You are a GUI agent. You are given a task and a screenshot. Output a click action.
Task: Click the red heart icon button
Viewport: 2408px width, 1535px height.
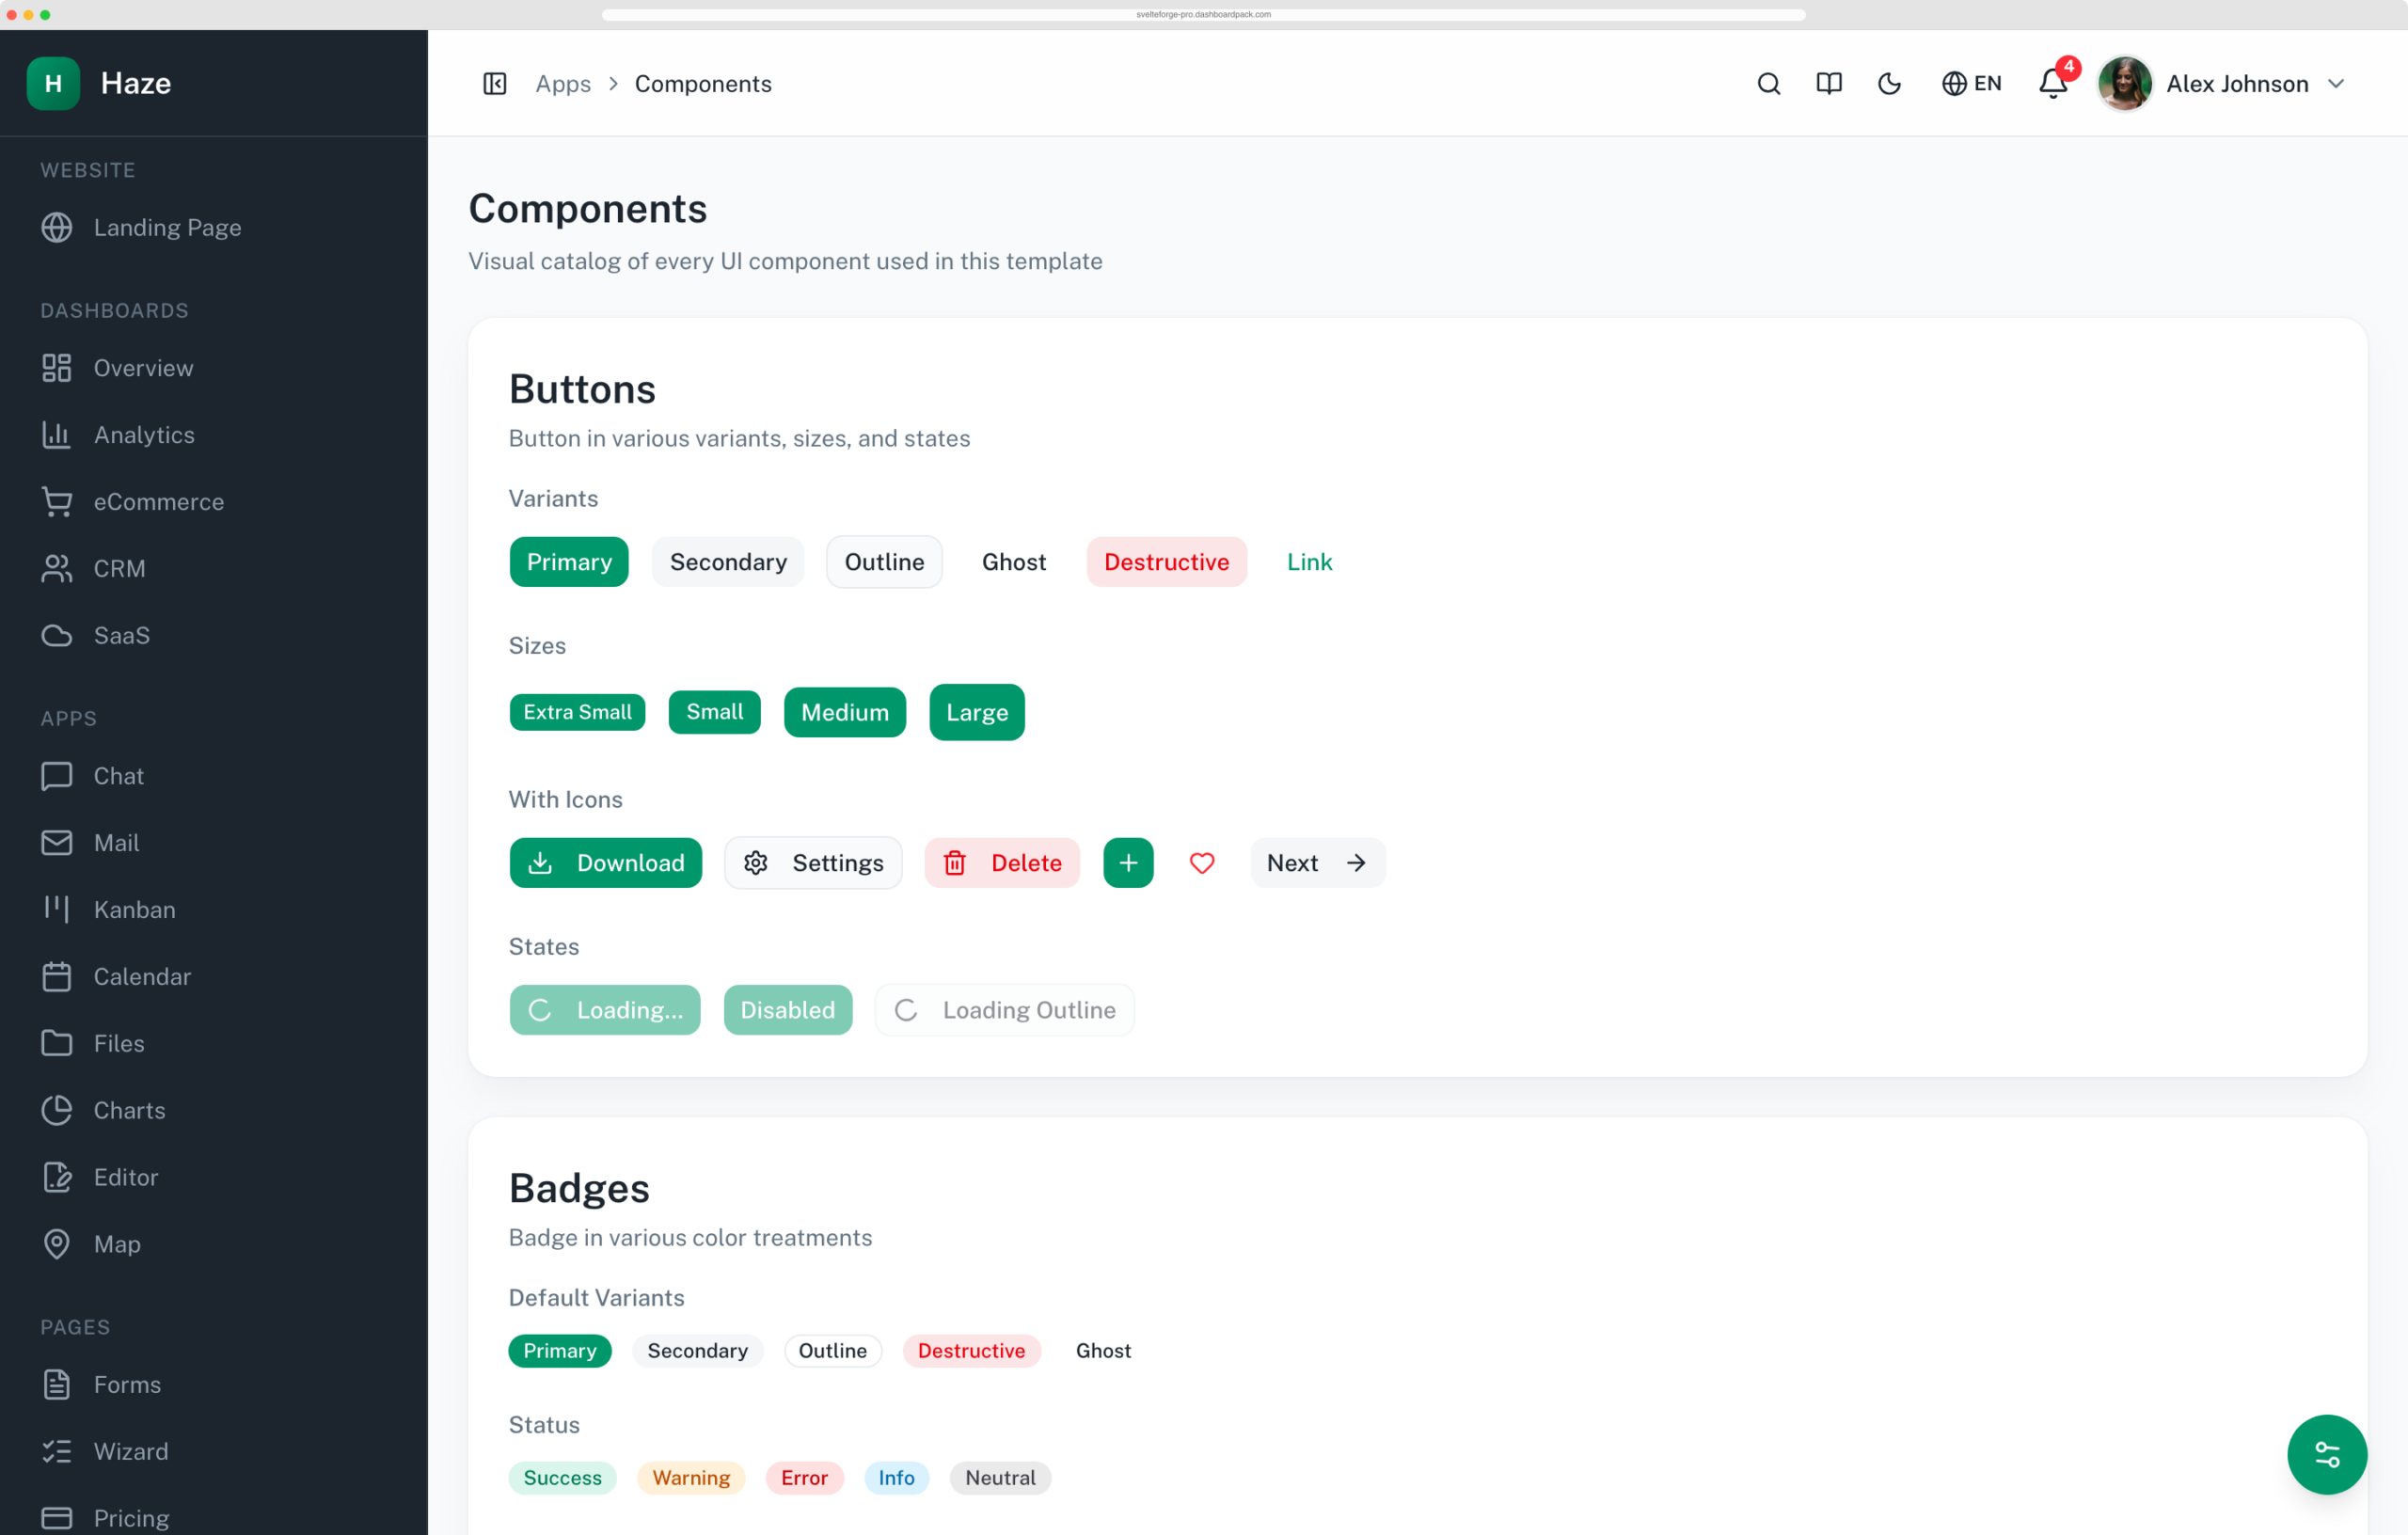pos(1202,863)
